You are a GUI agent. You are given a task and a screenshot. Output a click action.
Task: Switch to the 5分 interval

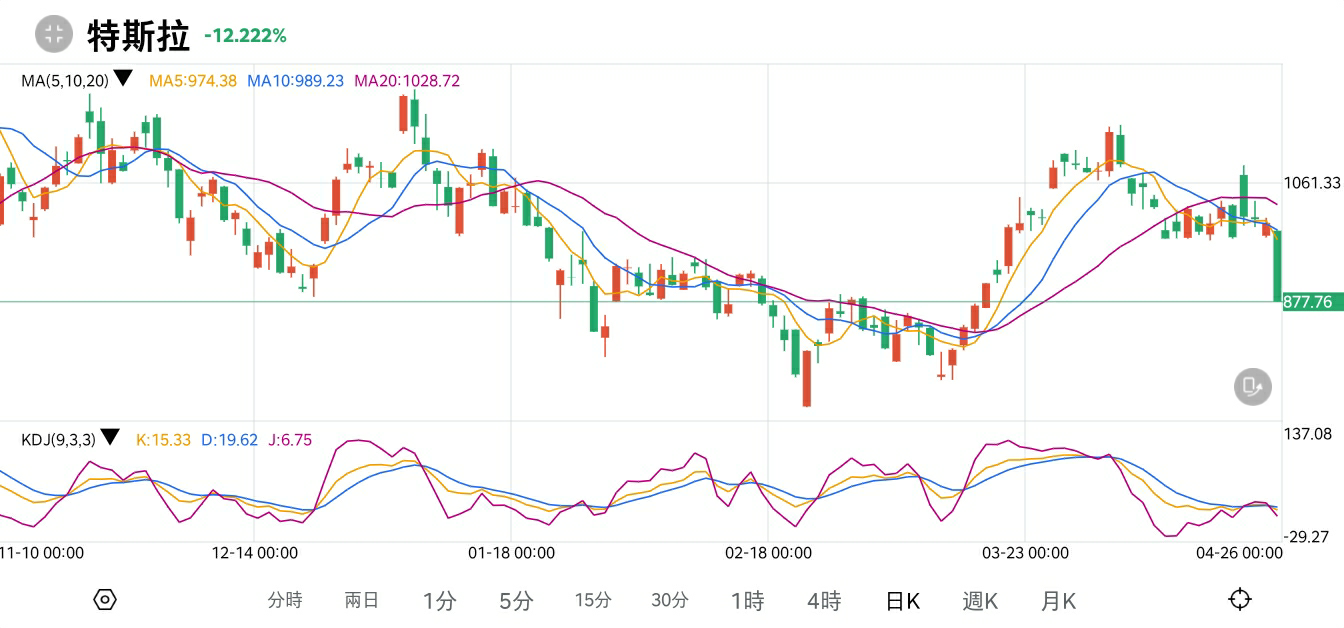click(x=516, y=601)
